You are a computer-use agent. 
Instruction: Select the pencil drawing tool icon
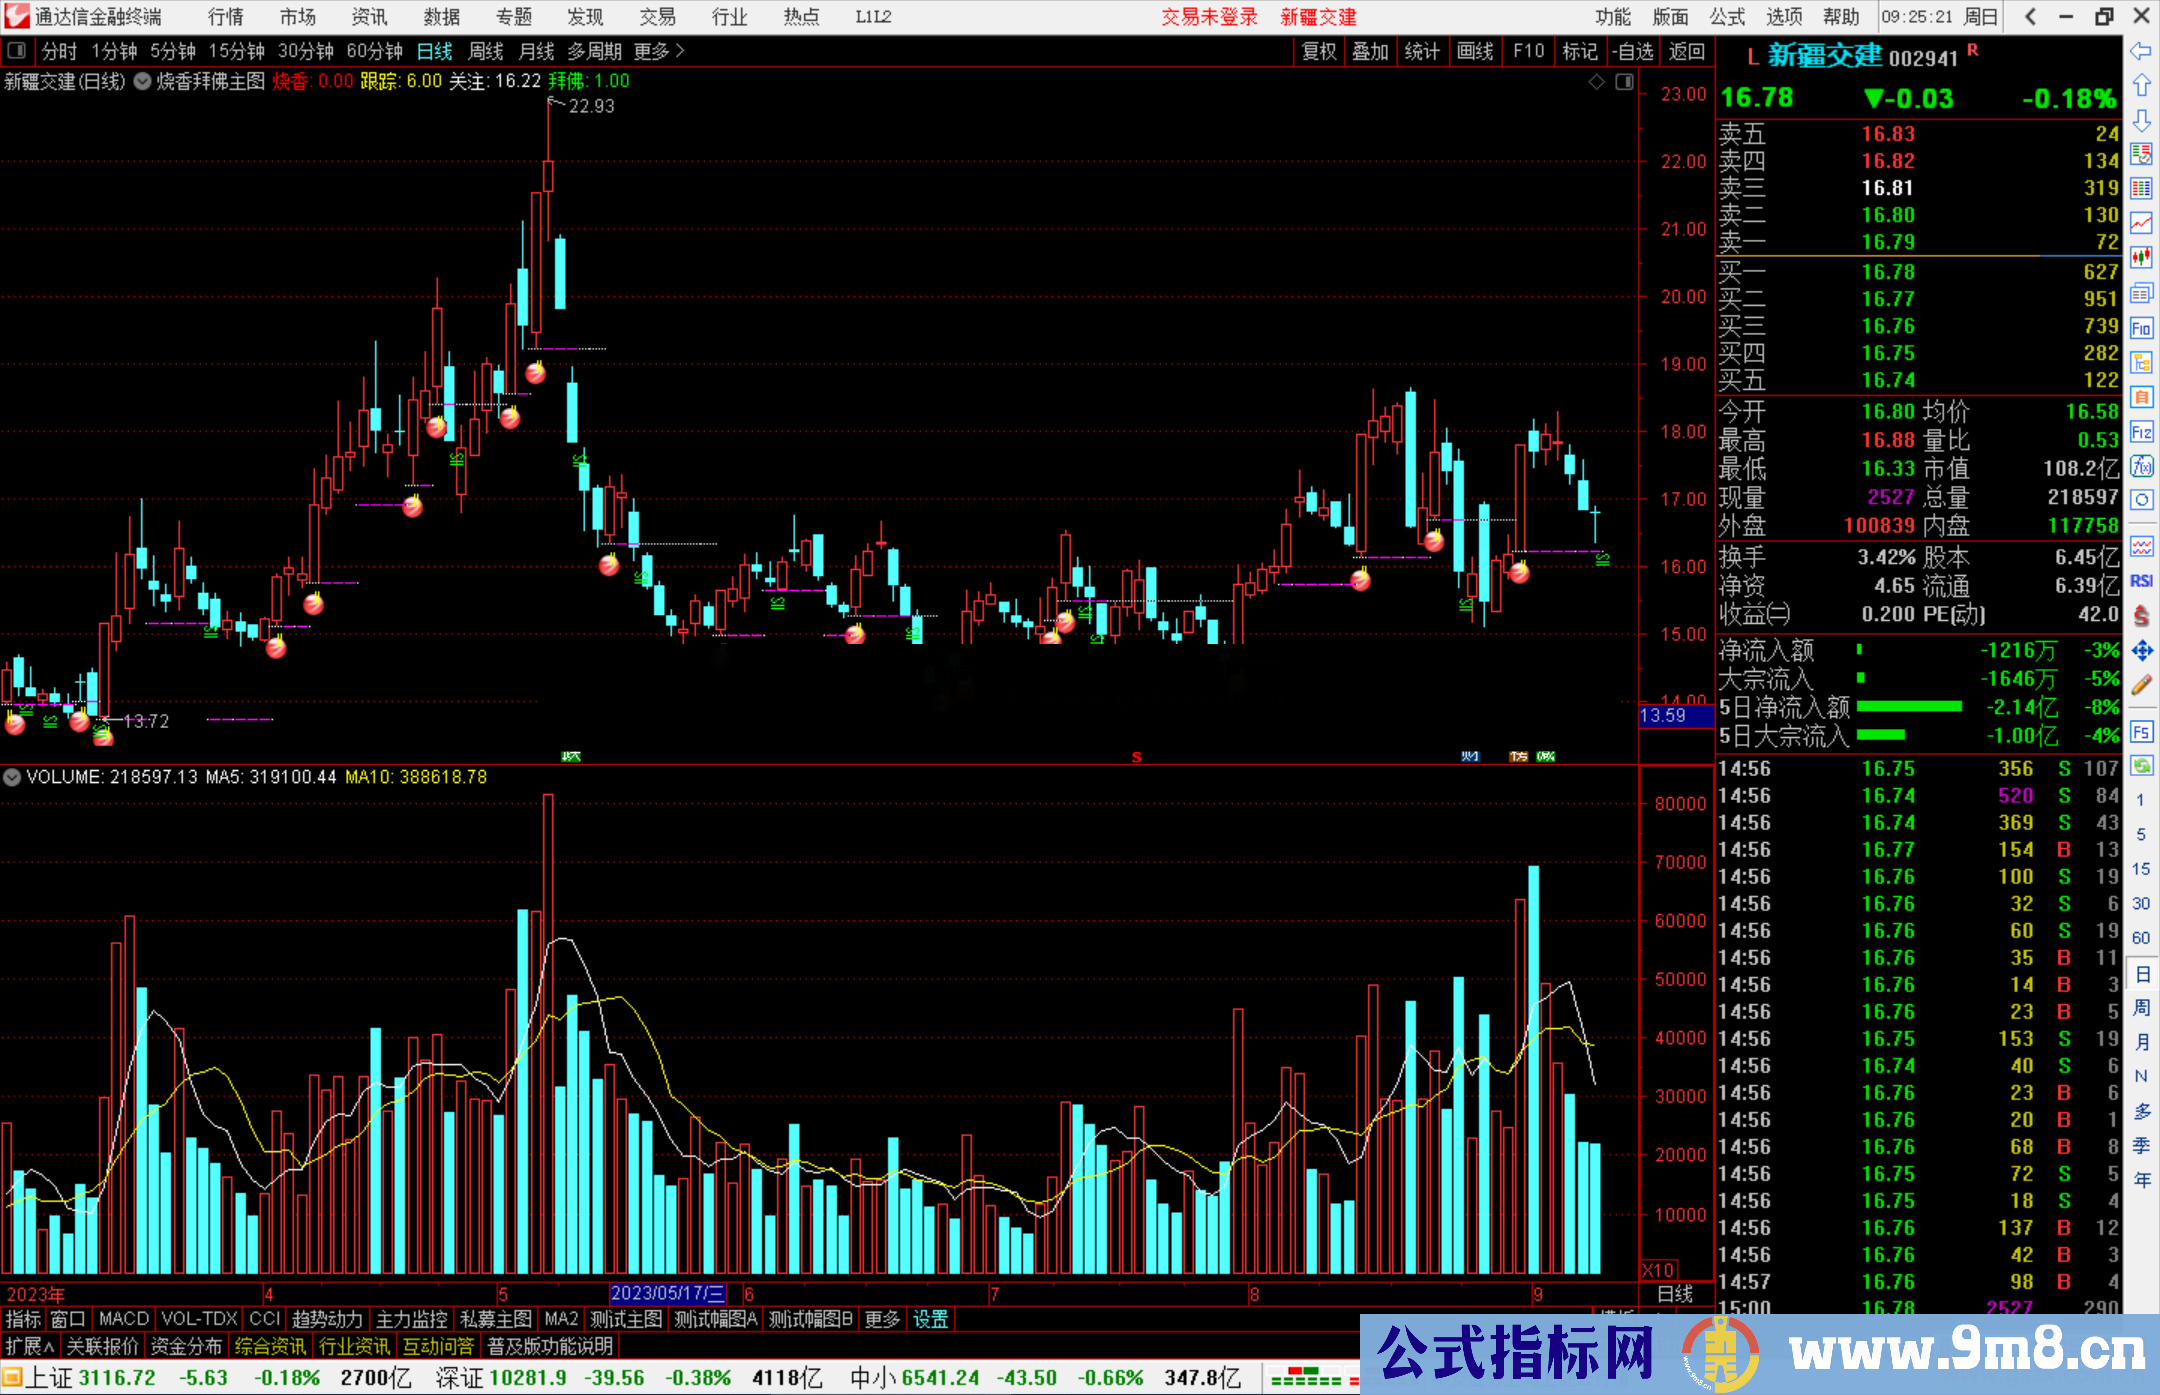(x=2141, y=686)
